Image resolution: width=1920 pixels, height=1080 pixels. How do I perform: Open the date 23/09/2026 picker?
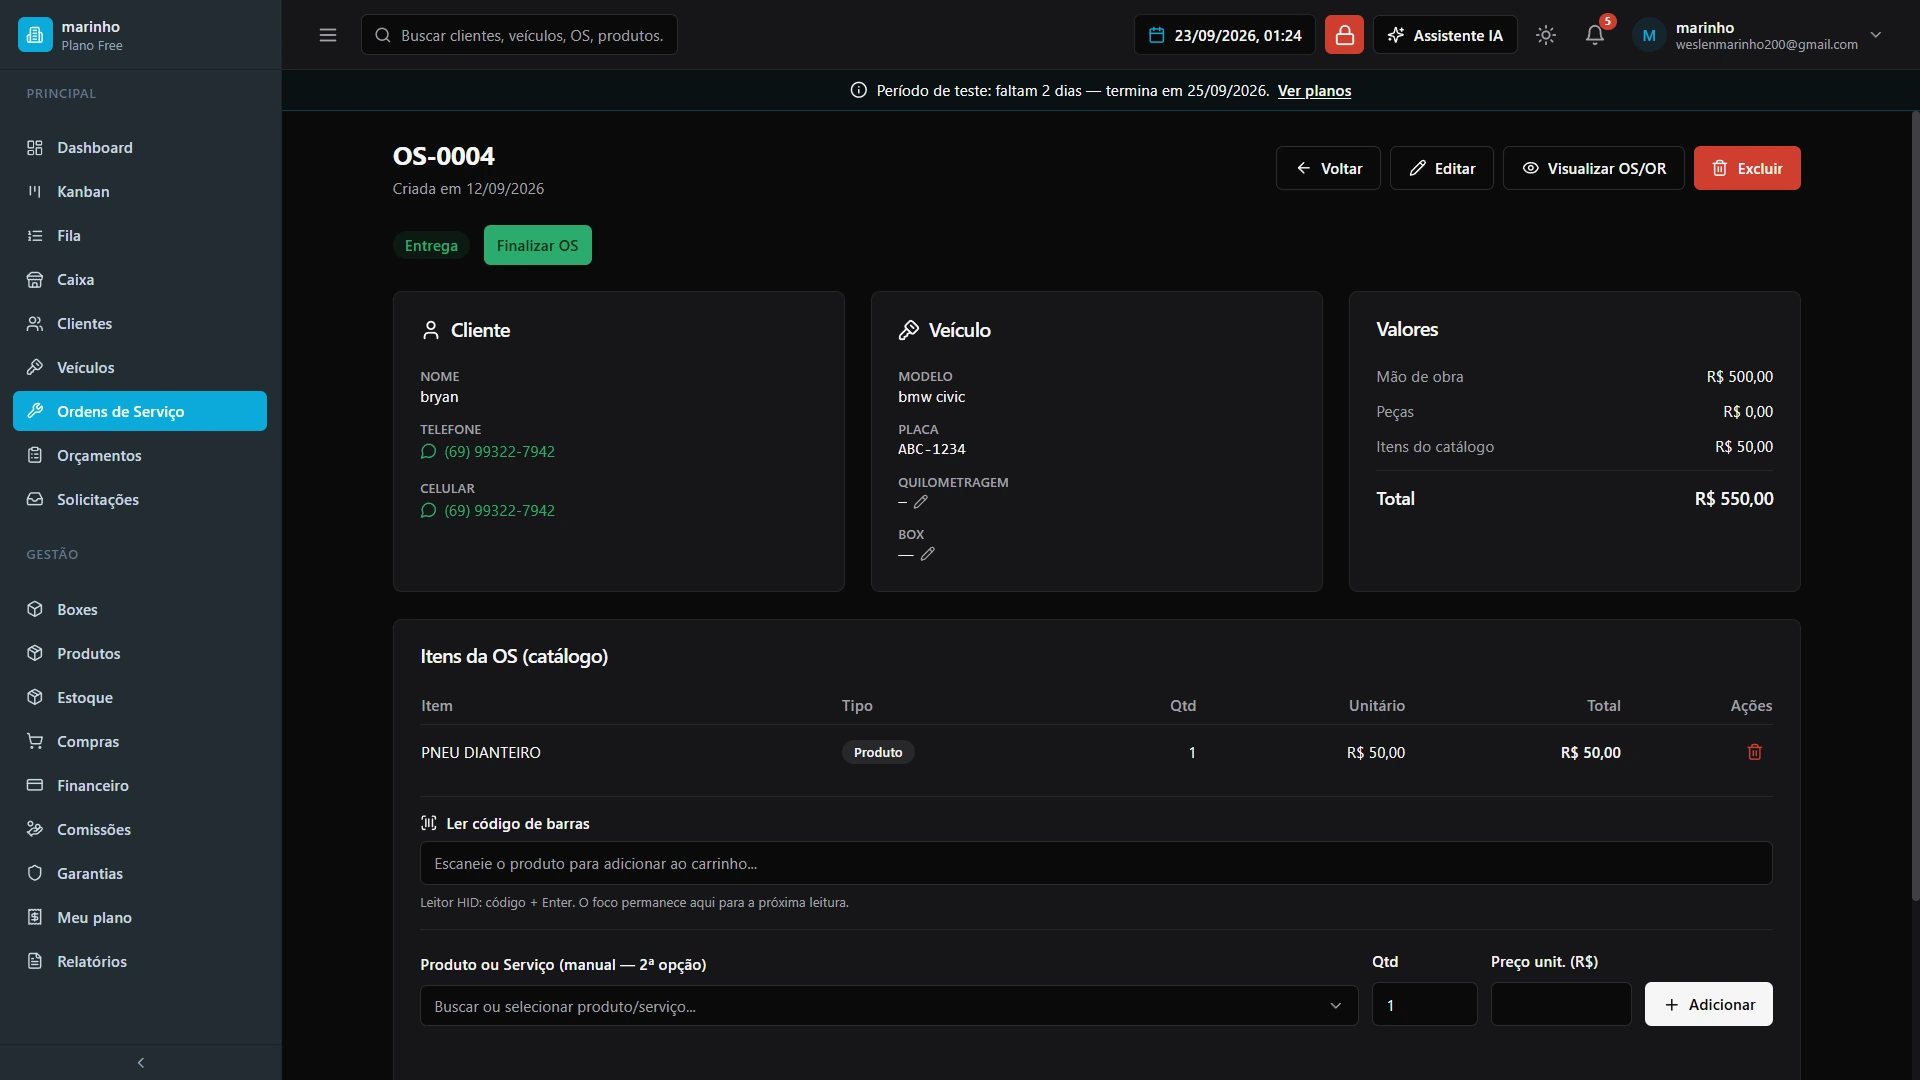click(x=1225, y=35)
